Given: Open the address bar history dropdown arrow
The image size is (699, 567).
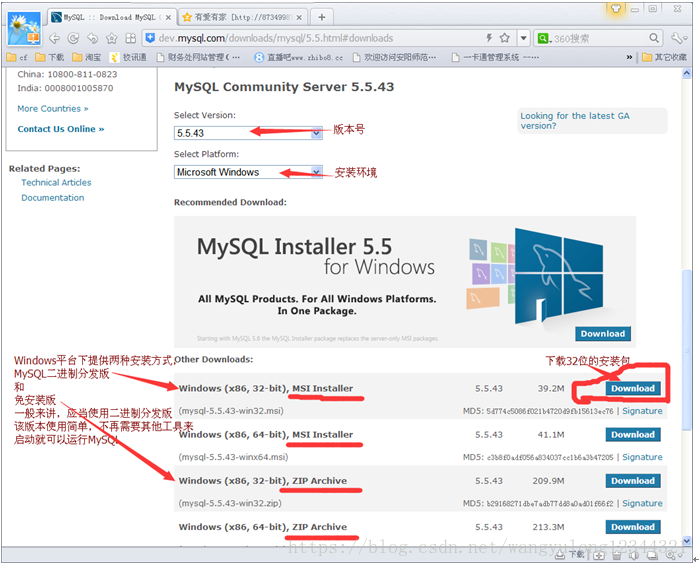Looking at the screenshot, I should tap(524, 38).
